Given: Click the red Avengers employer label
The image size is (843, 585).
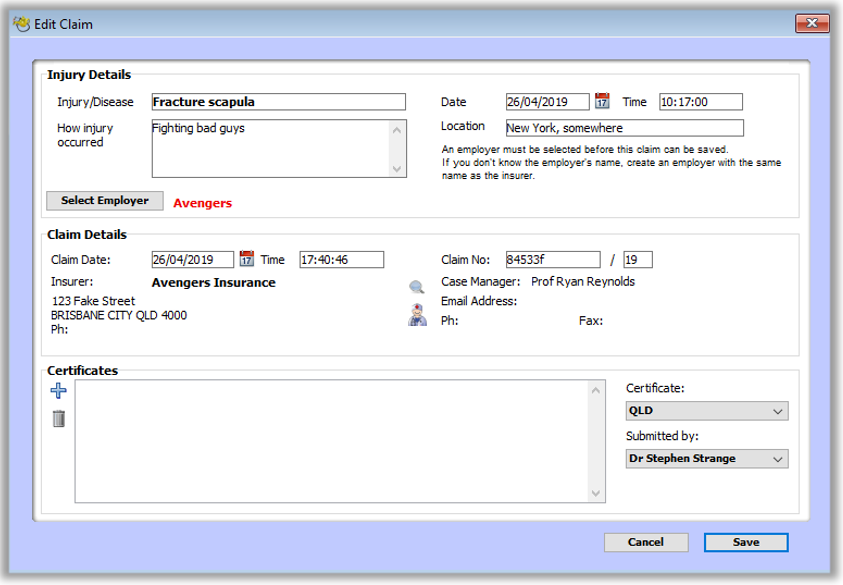Looking at the screenshot, I should (202, 202).
